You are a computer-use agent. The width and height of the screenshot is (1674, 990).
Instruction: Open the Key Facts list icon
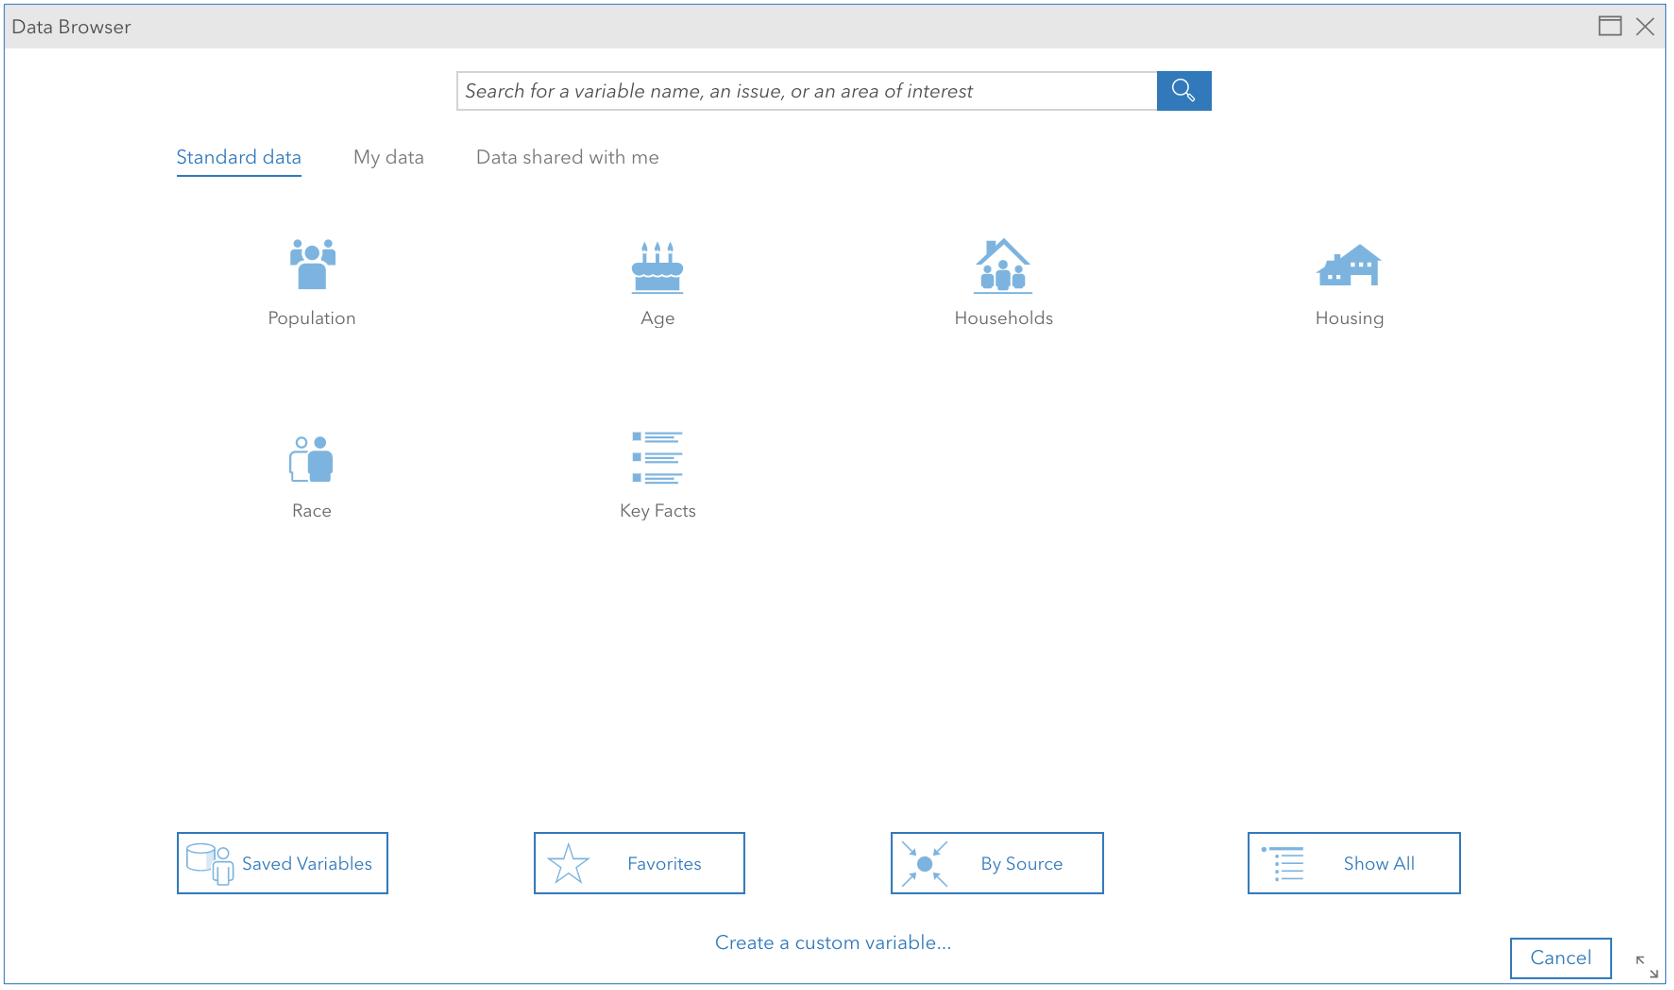657,458
